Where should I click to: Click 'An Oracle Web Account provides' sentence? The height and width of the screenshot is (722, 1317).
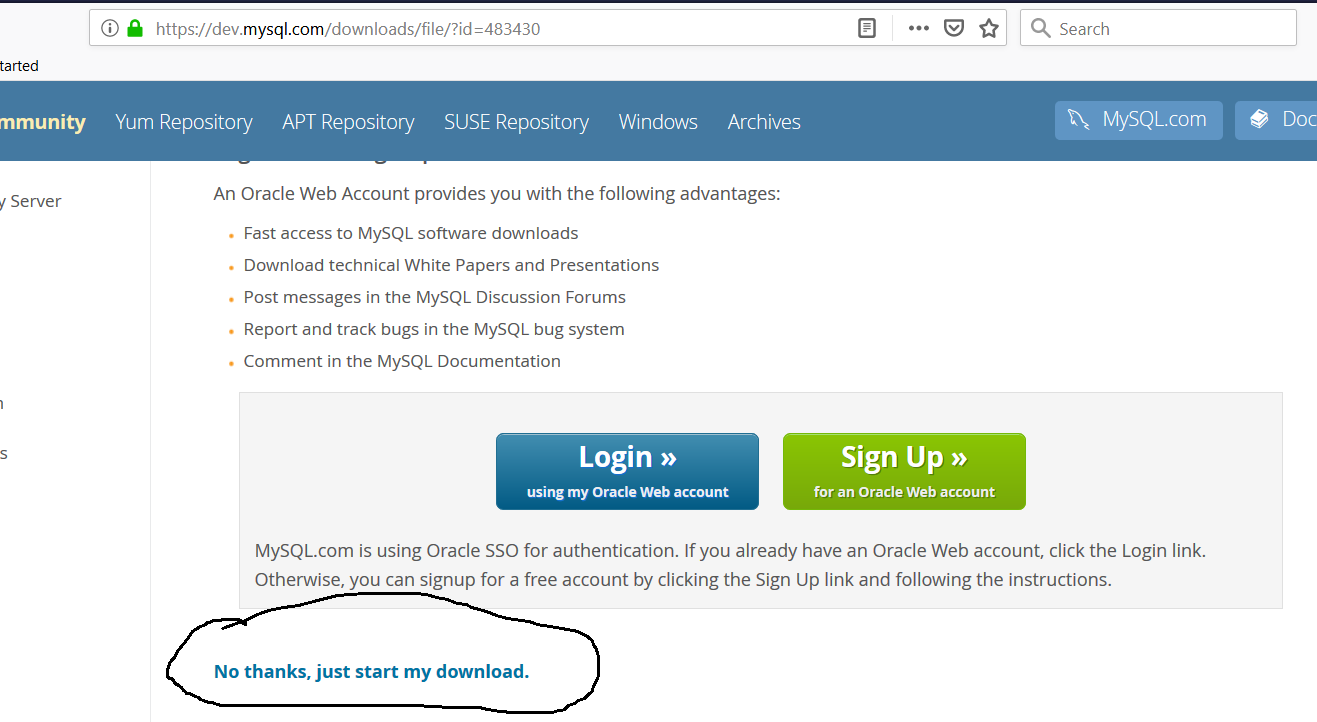click(x=497, y=193)
